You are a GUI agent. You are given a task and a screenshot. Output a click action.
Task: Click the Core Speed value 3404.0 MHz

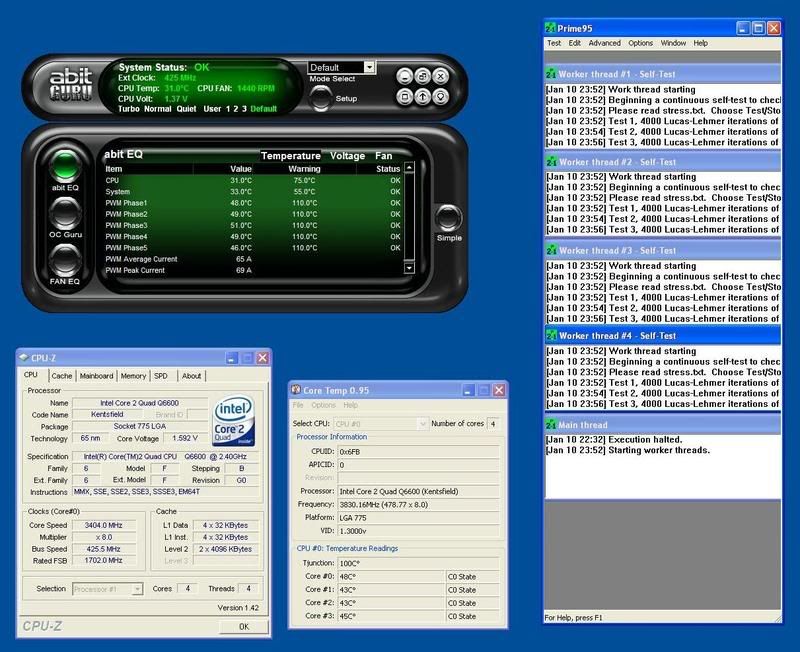(x=104, y=525)
